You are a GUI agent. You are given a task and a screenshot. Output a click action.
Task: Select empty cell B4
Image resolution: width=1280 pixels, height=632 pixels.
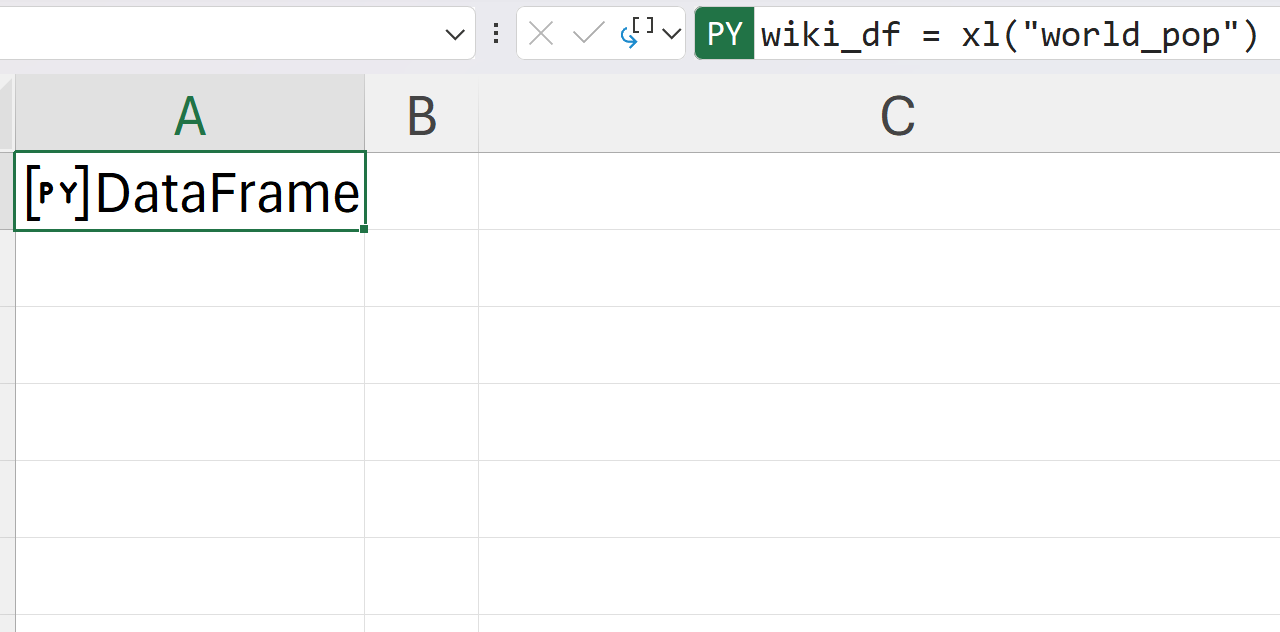[422, 422]
